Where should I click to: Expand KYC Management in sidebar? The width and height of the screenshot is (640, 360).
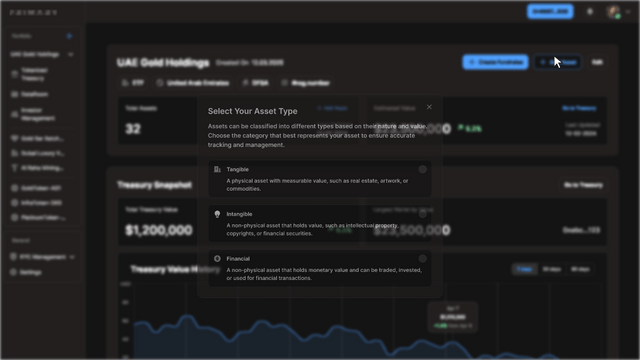pyautogui.click(x=42, y=257)
